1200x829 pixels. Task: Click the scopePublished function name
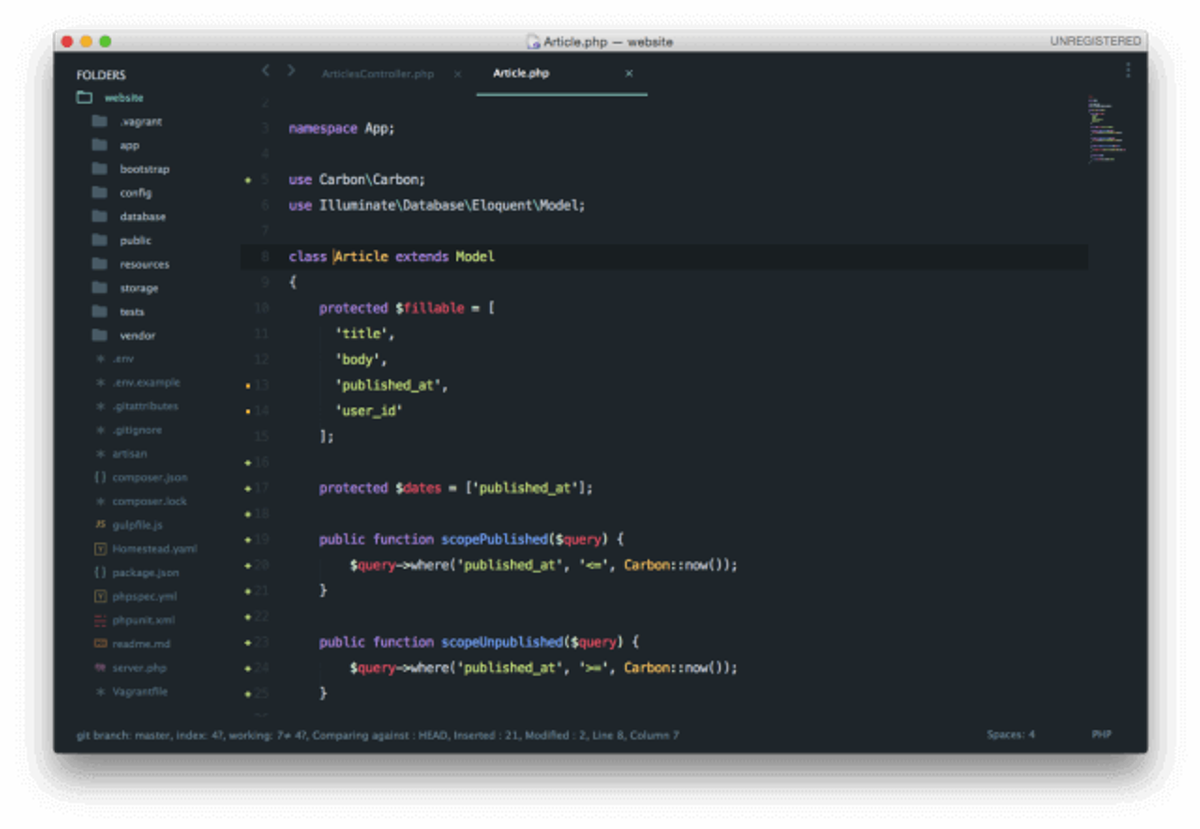tap(495, 539)
